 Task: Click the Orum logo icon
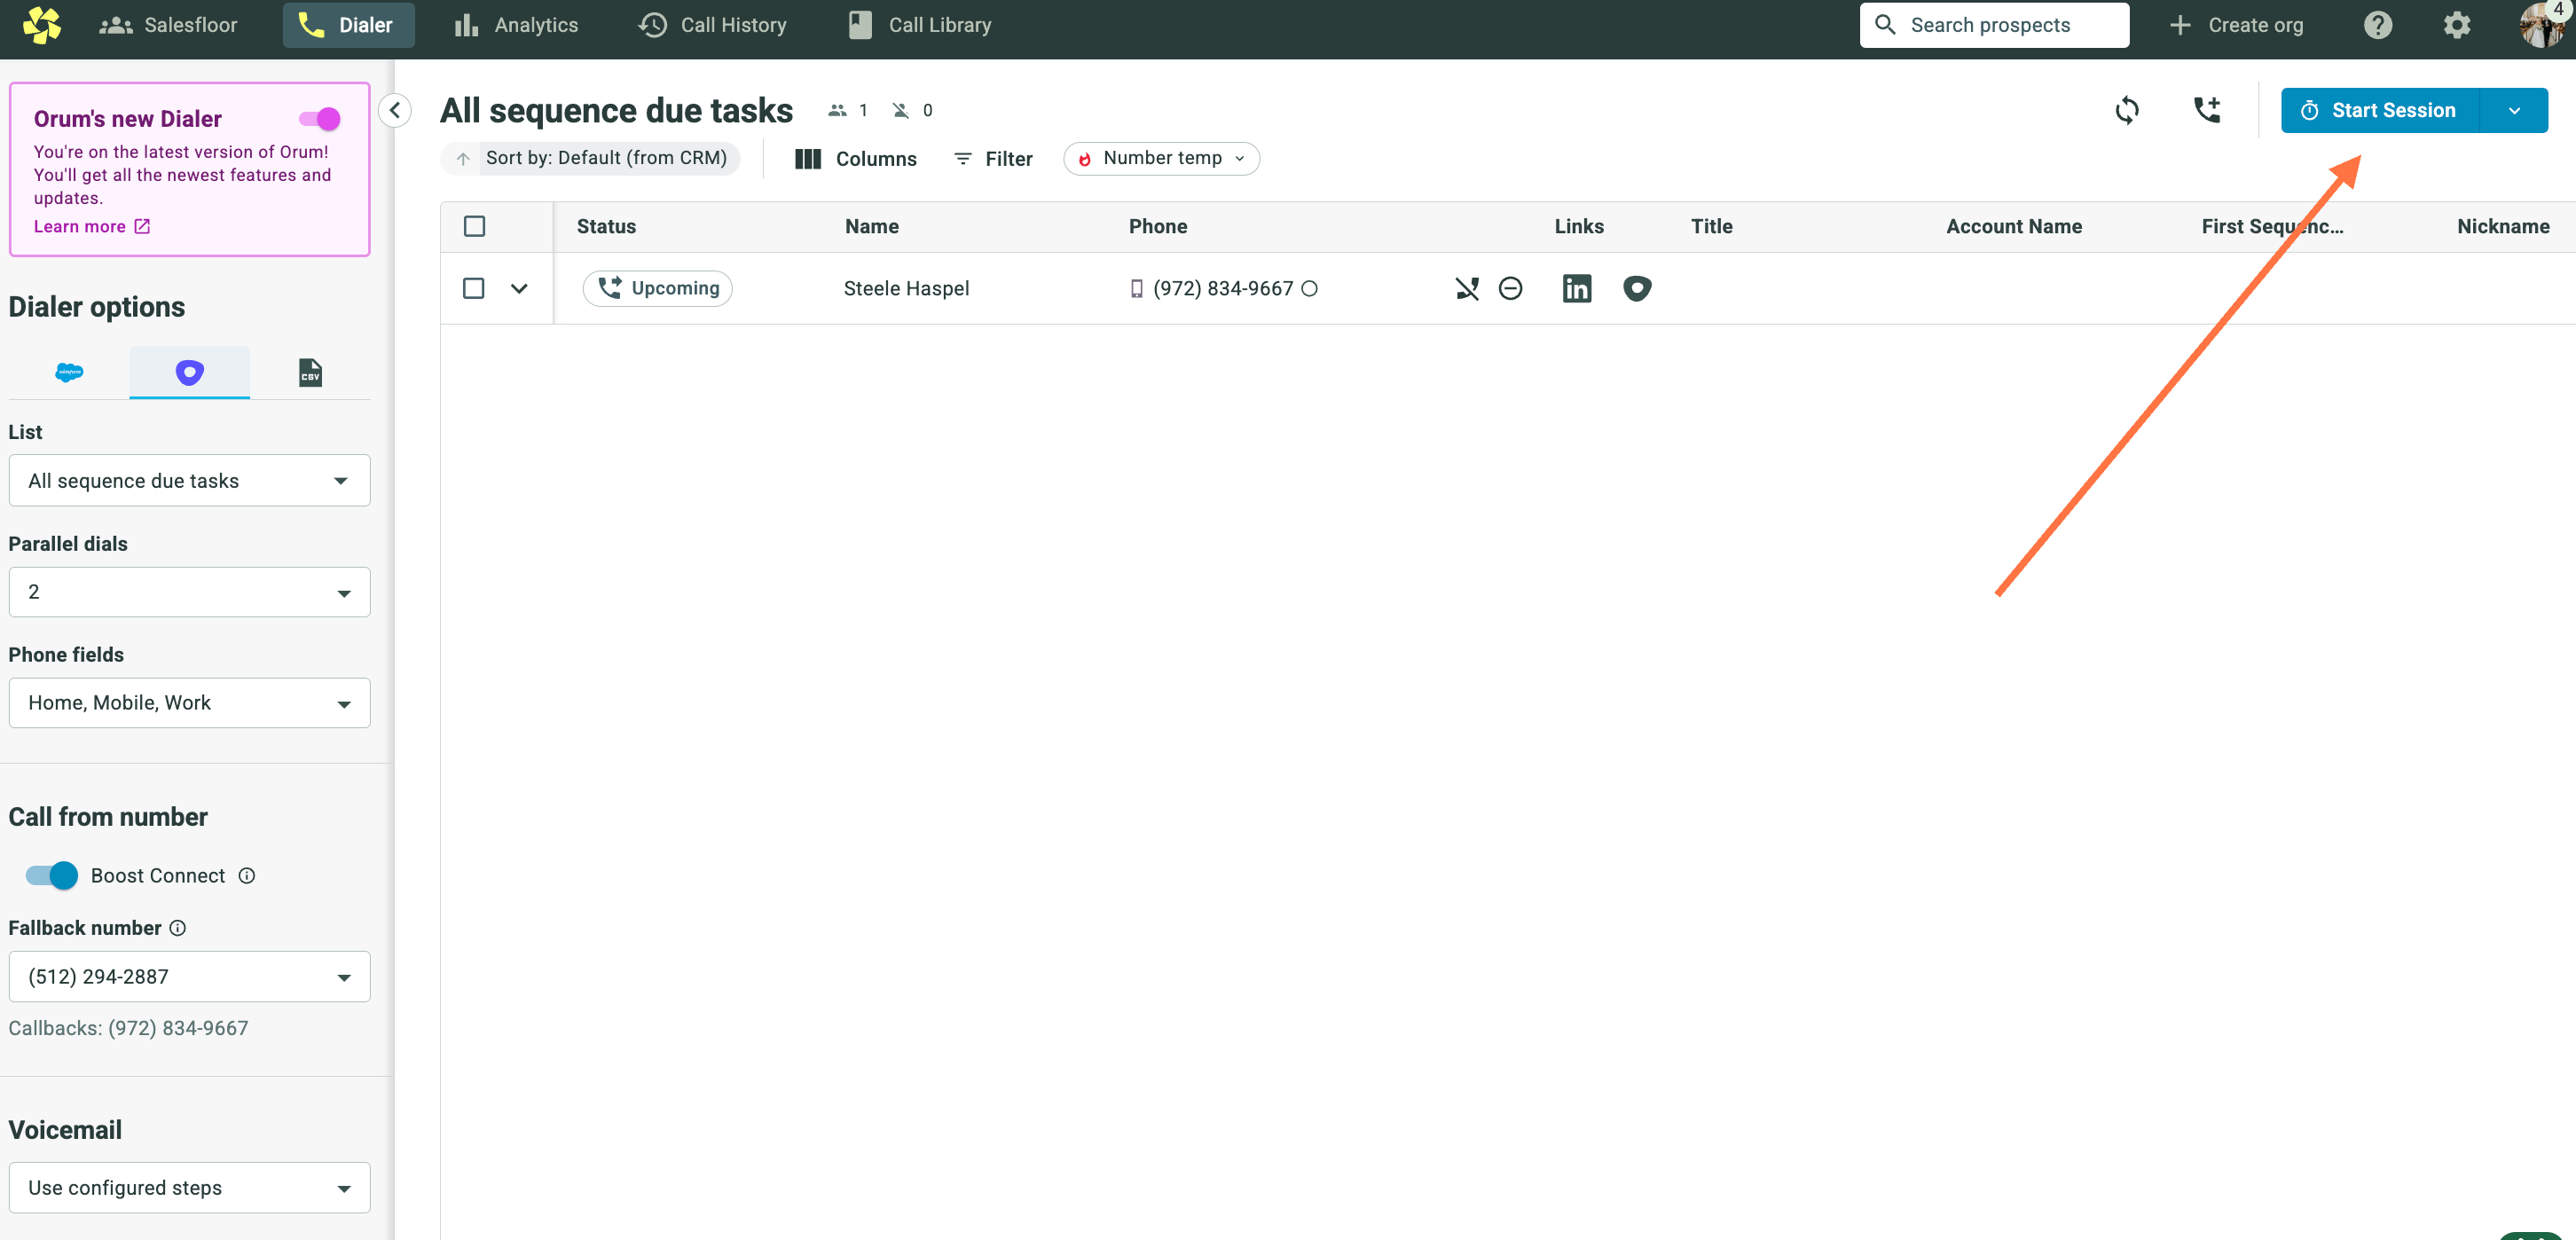click(x=41, y=25)
